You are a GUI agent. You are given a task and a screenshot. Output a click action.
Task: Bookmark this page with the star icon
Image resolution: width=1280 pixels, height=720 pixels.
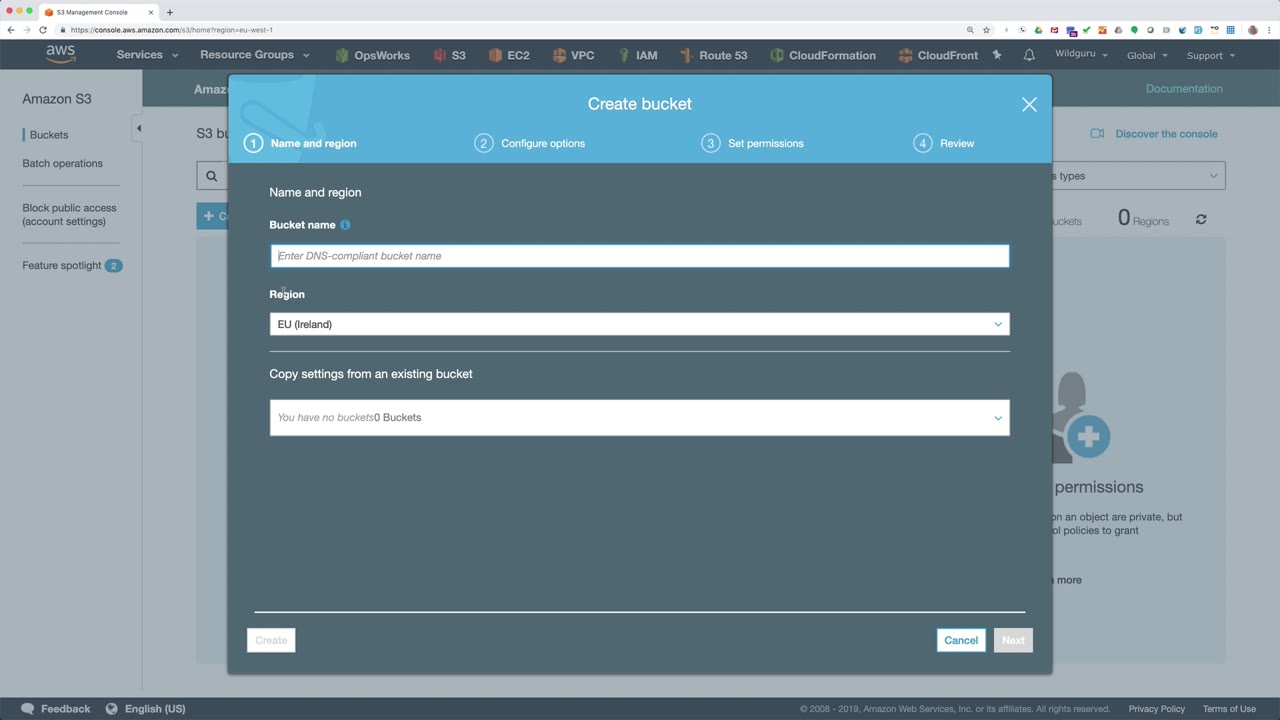pos(986,30)
